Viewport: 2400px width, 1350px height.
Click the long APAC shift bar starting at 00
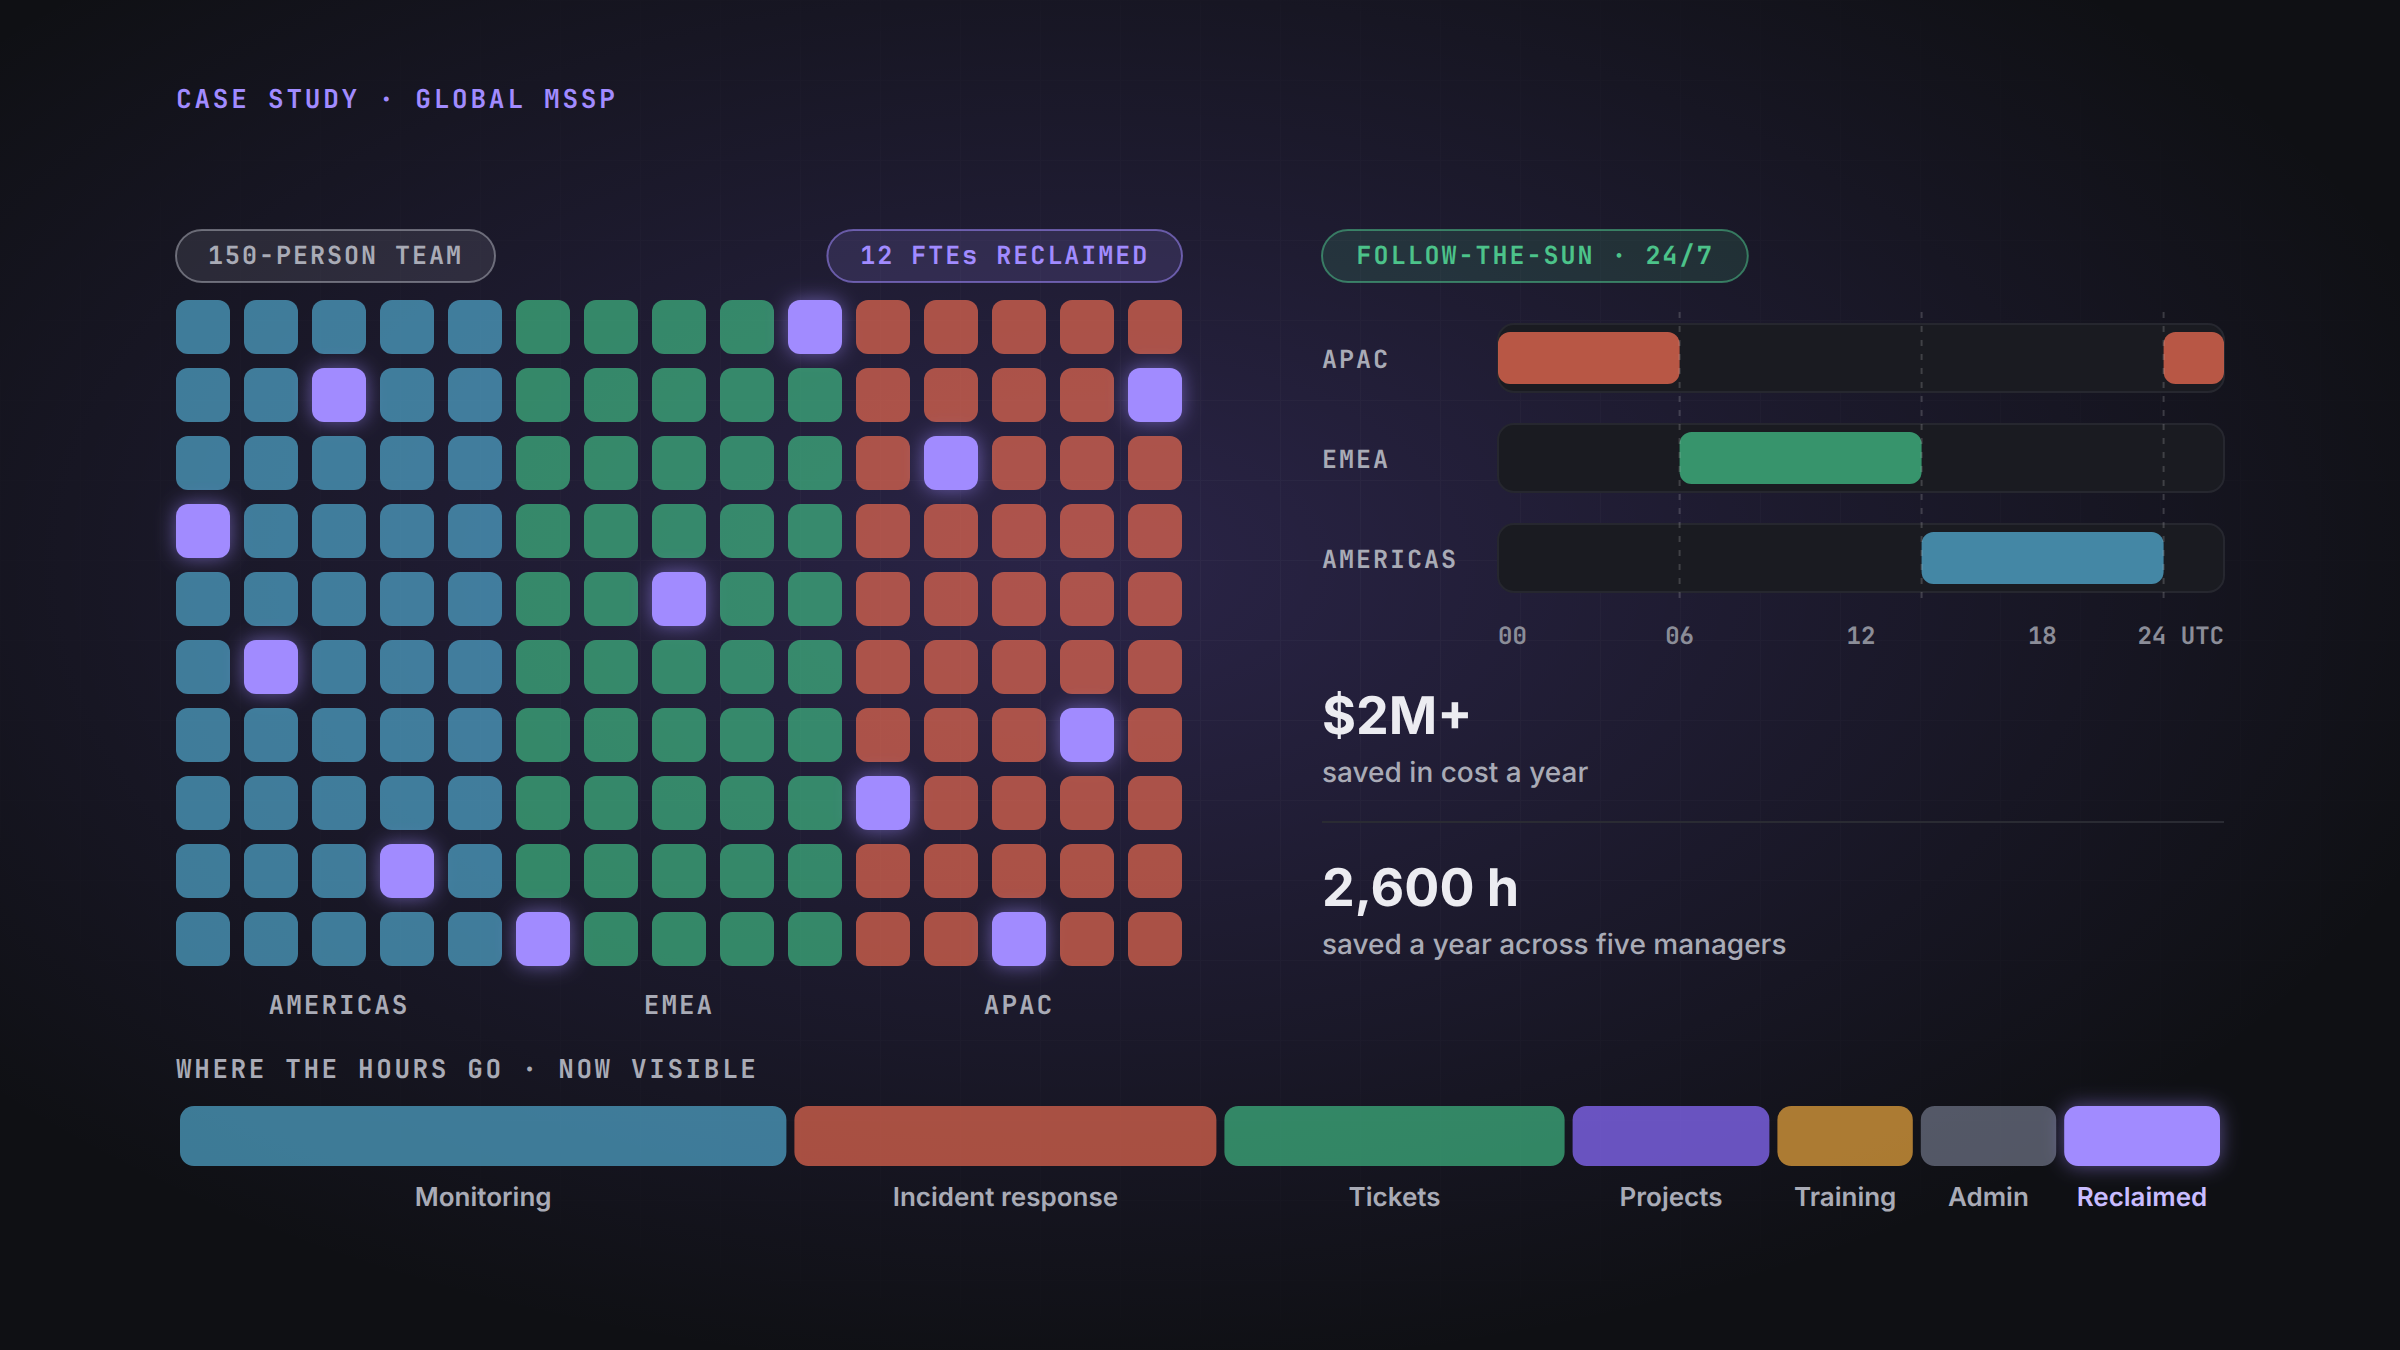(1589, 358)
